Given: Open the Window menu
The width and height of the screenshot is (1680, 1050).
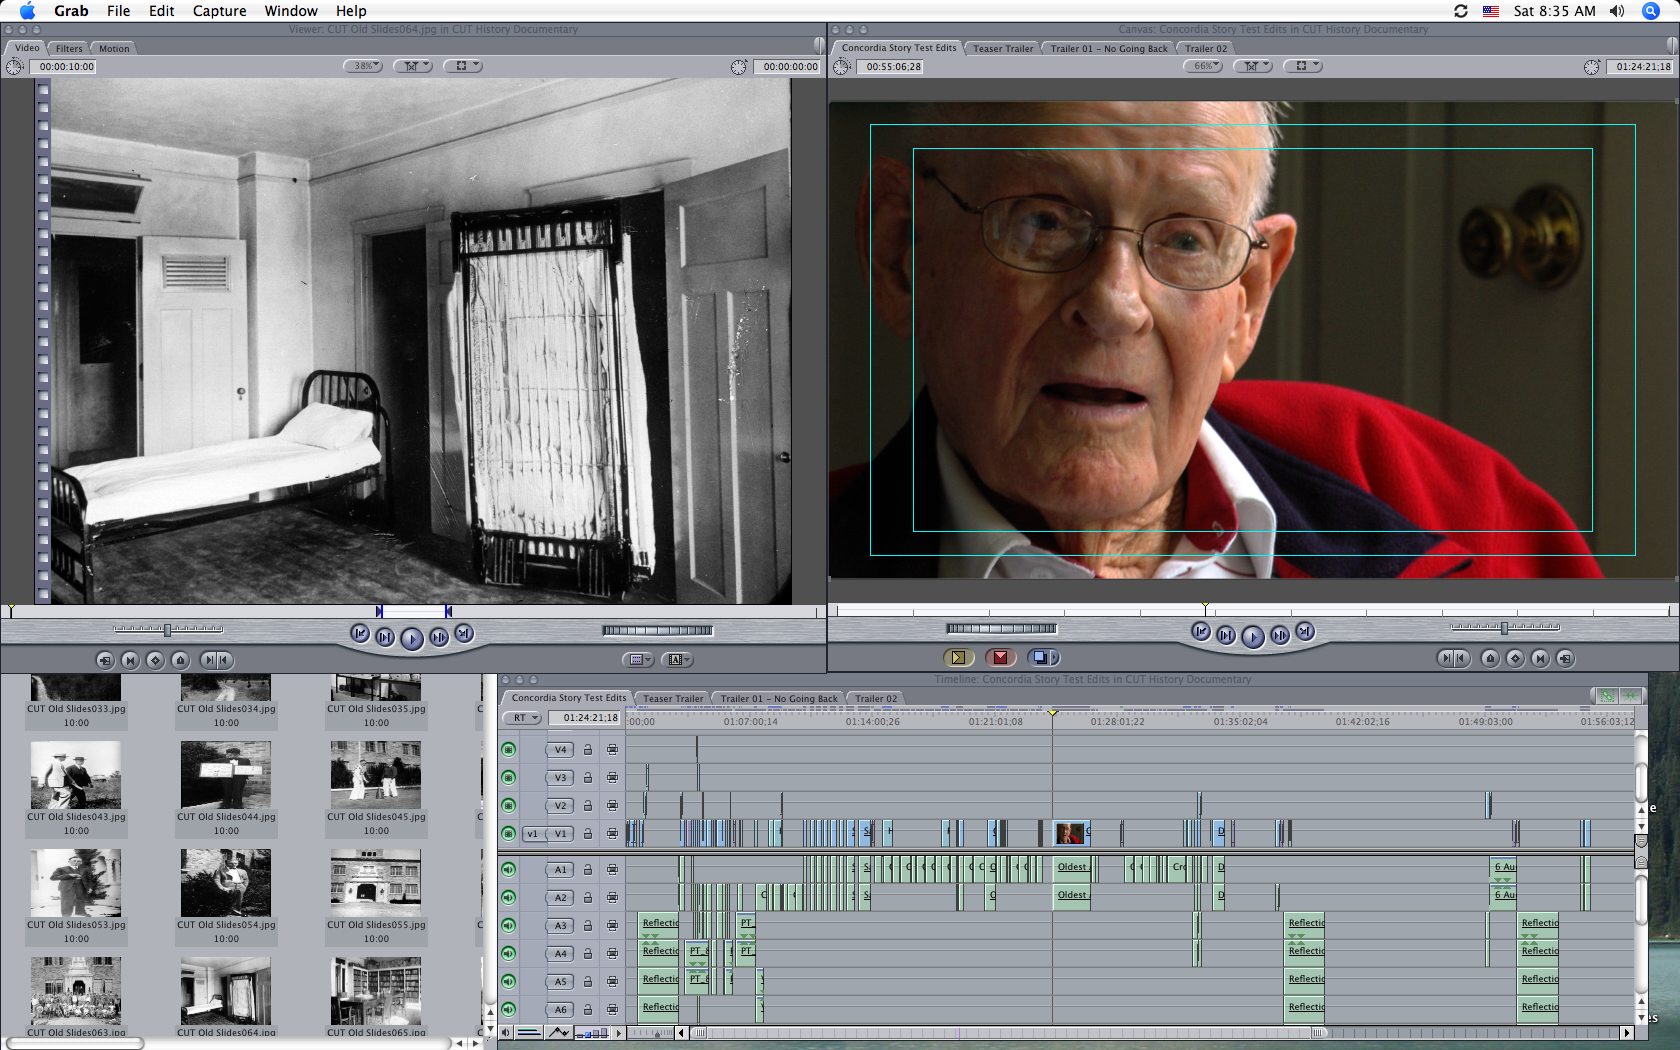Looking at the screenshot, I should [291, 11].
